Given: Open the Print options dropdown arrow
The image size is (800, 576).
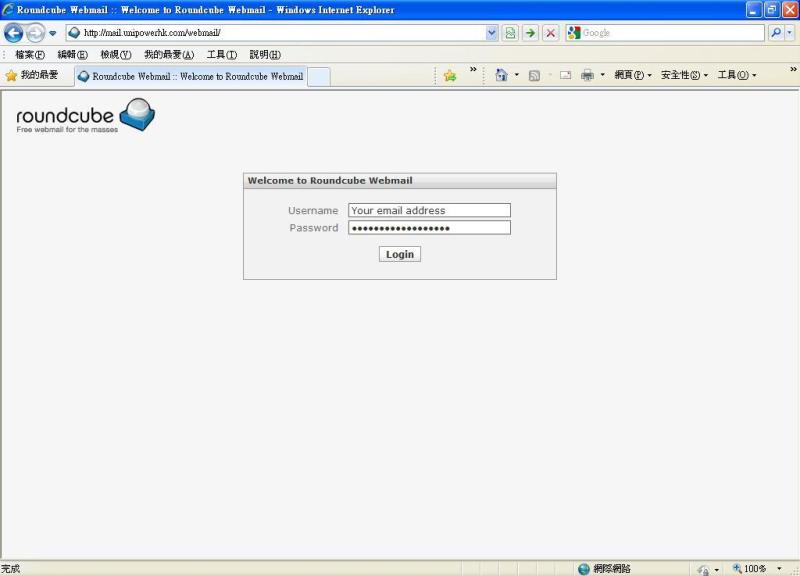Looking at the screenshot, I should coord(603,75).
